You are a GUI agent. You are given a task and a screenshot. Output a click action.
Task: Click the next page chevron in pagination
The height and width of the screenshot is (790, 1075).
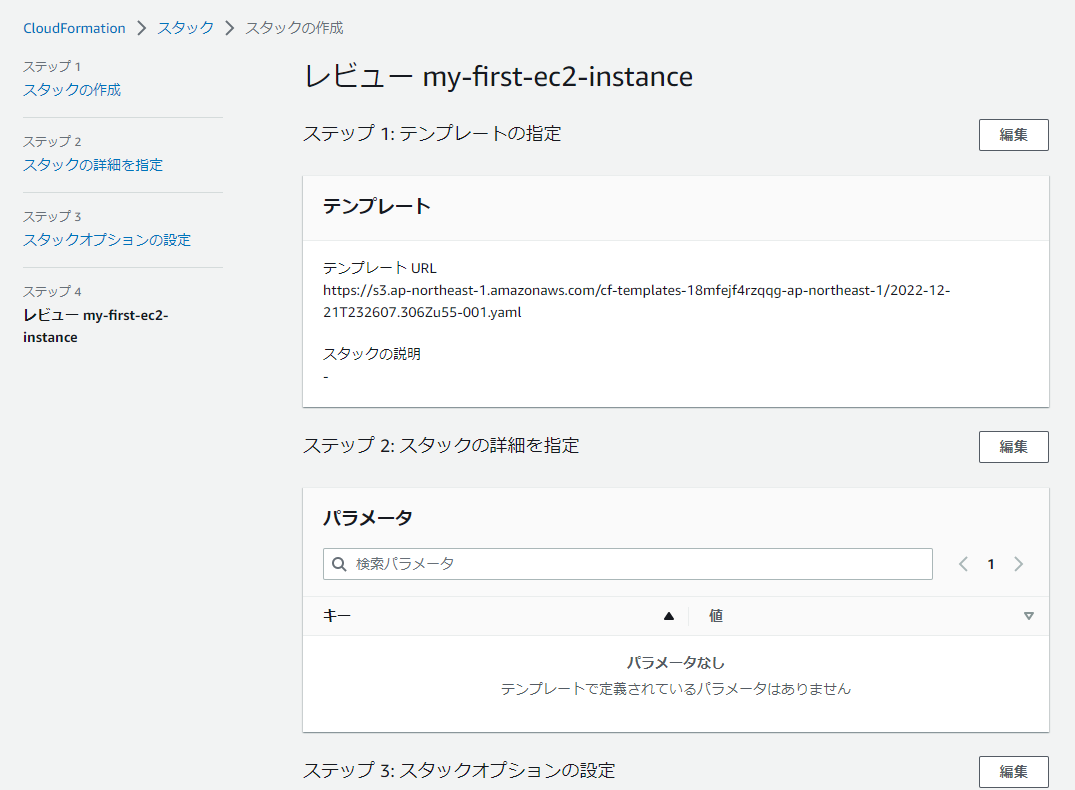1018,564
